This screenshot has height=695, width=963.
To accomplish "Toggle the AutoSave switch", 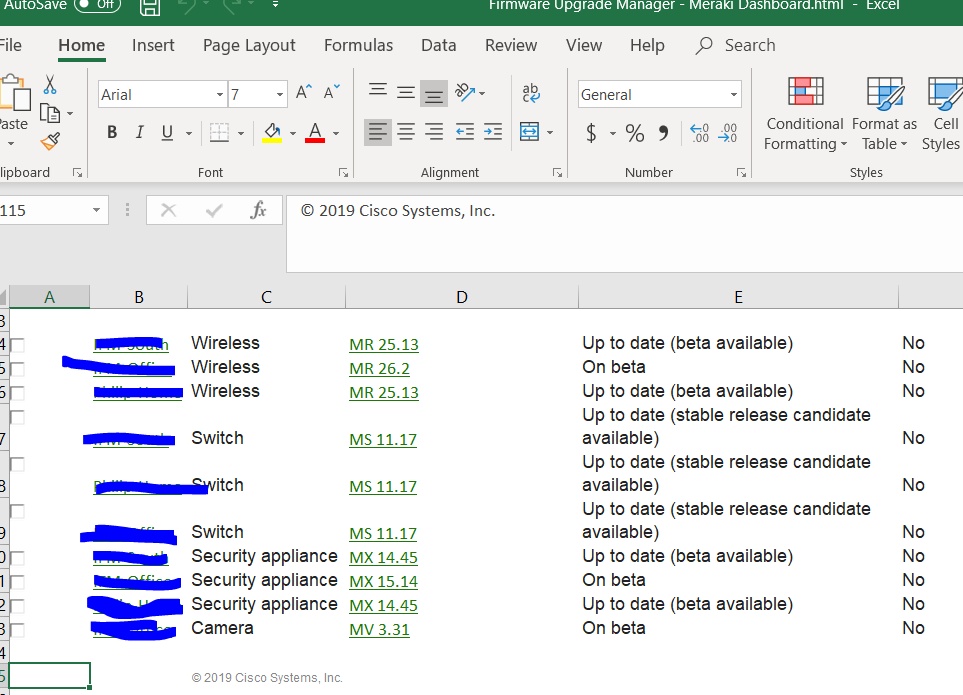I will click(x=97, y=5).
